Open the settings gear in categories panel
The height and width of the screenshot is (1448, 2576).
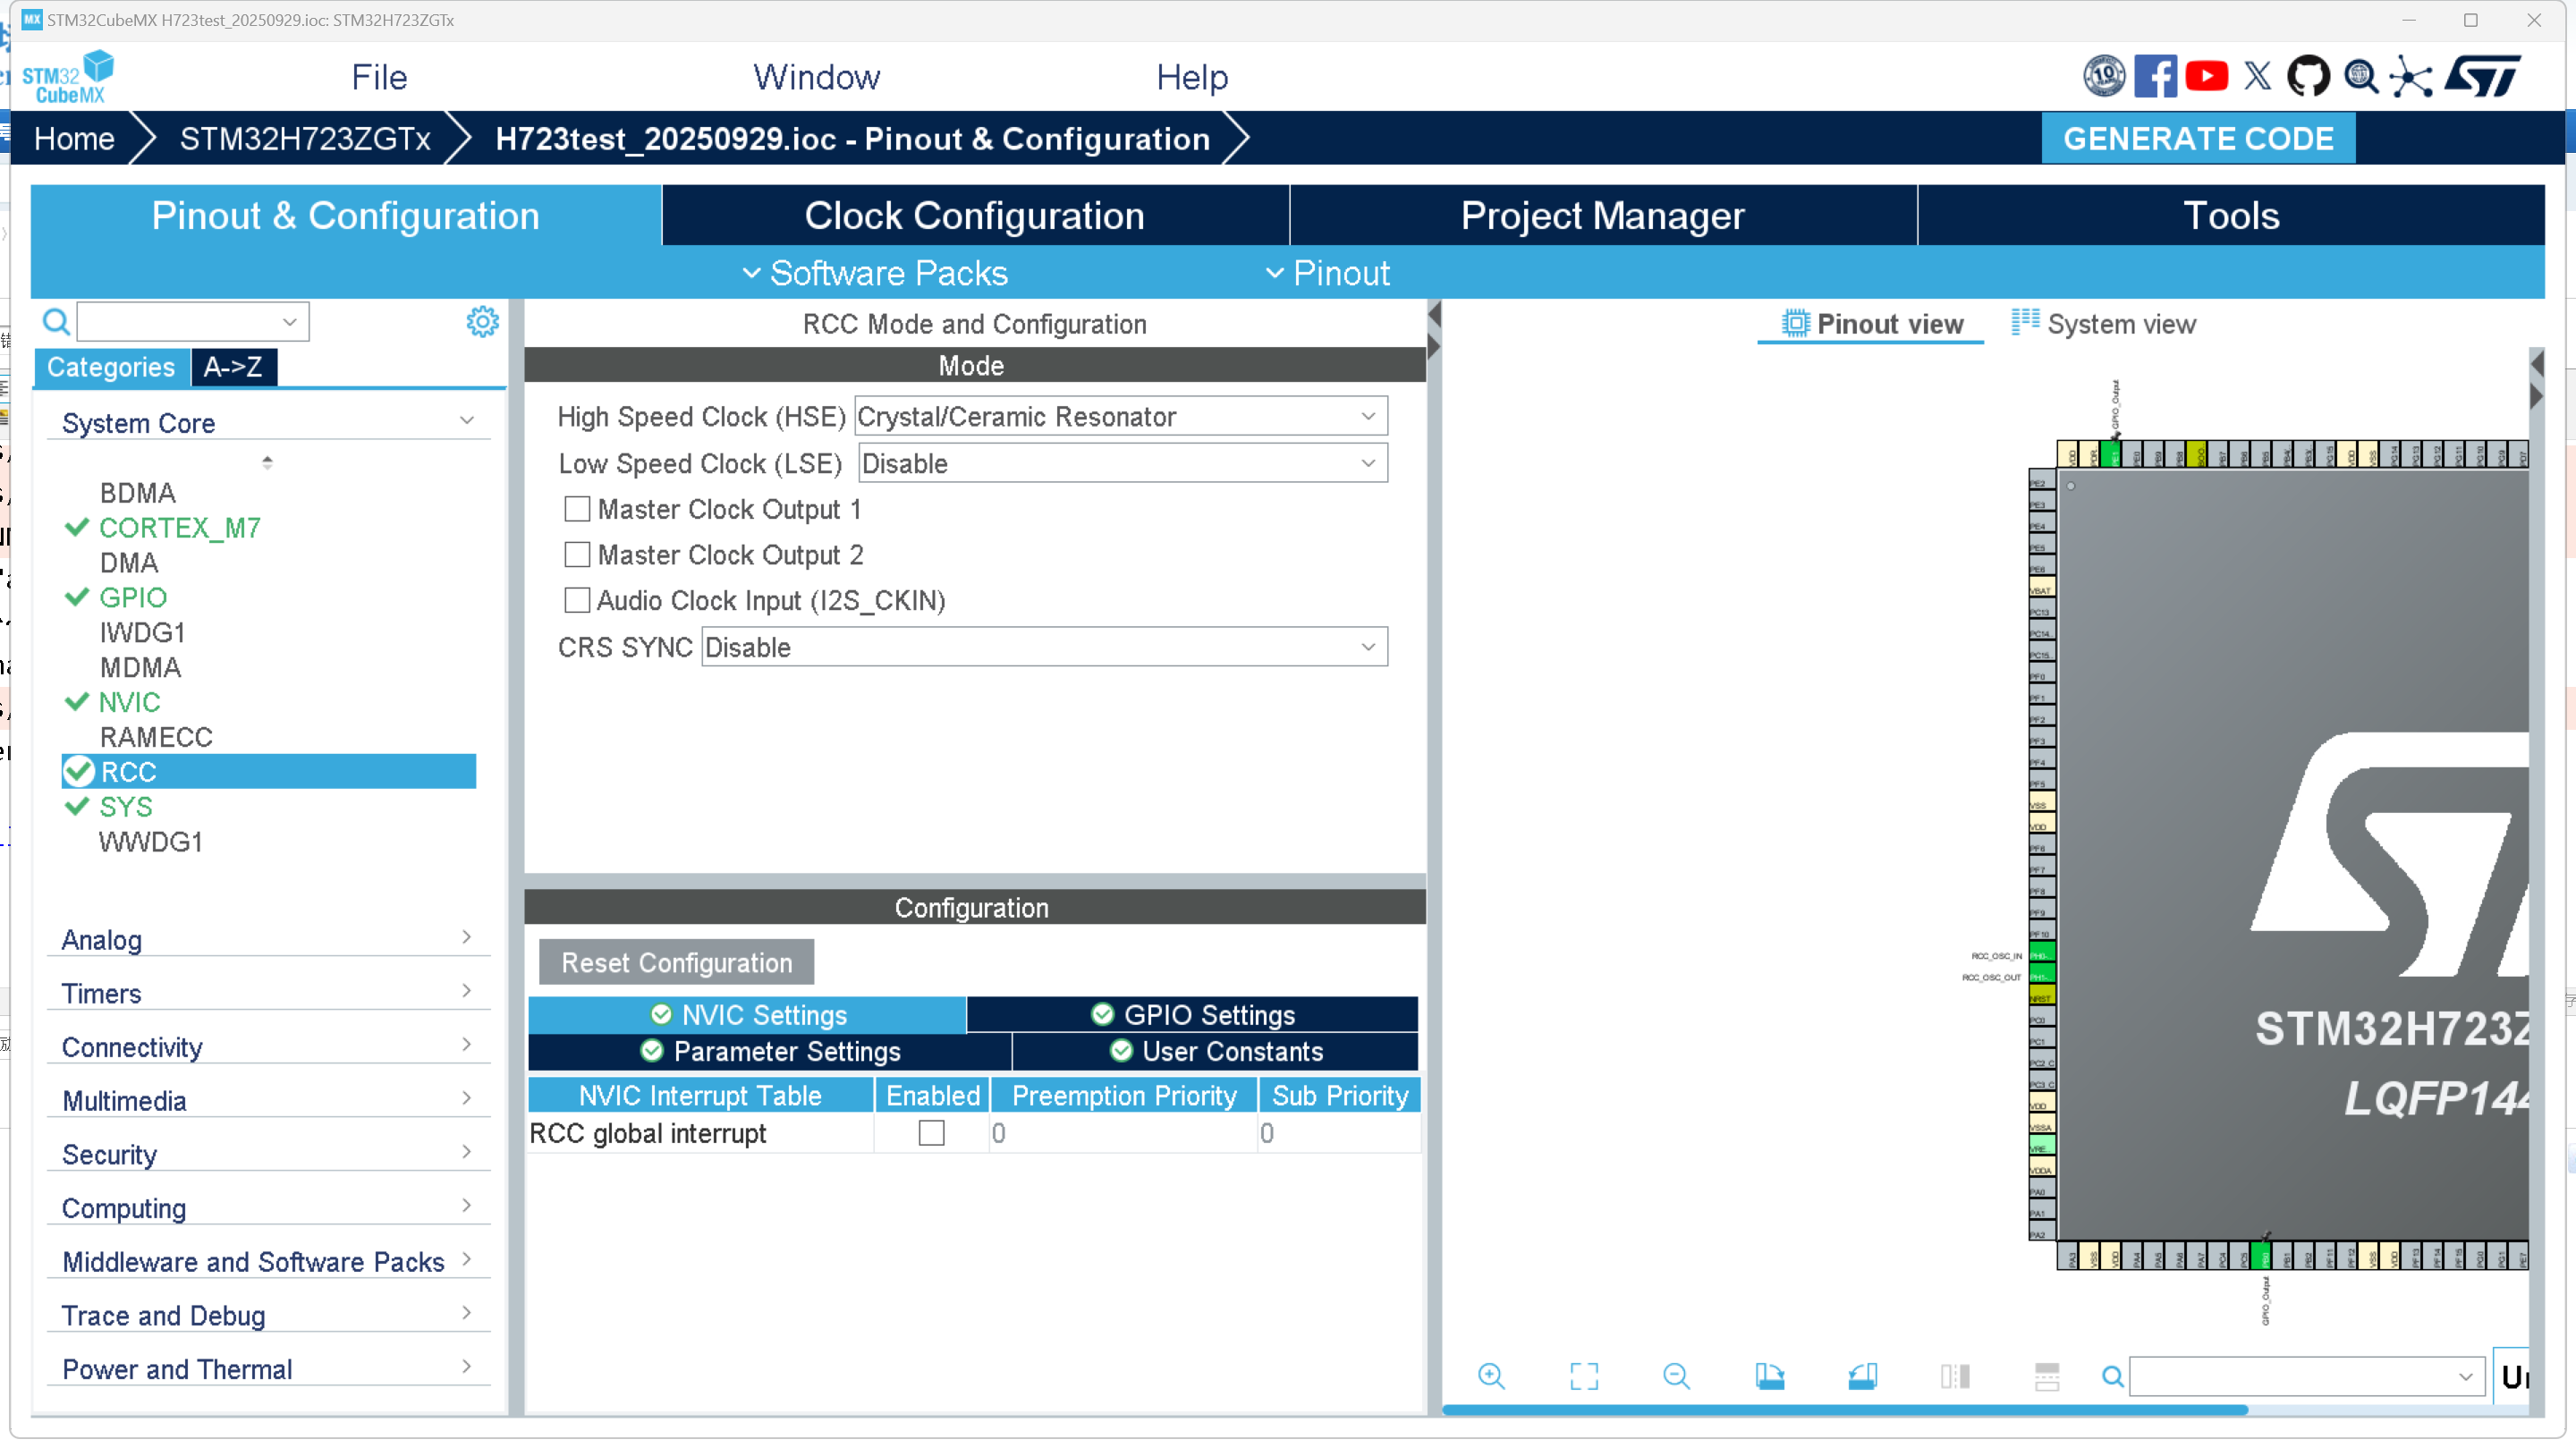click(482, 322)
